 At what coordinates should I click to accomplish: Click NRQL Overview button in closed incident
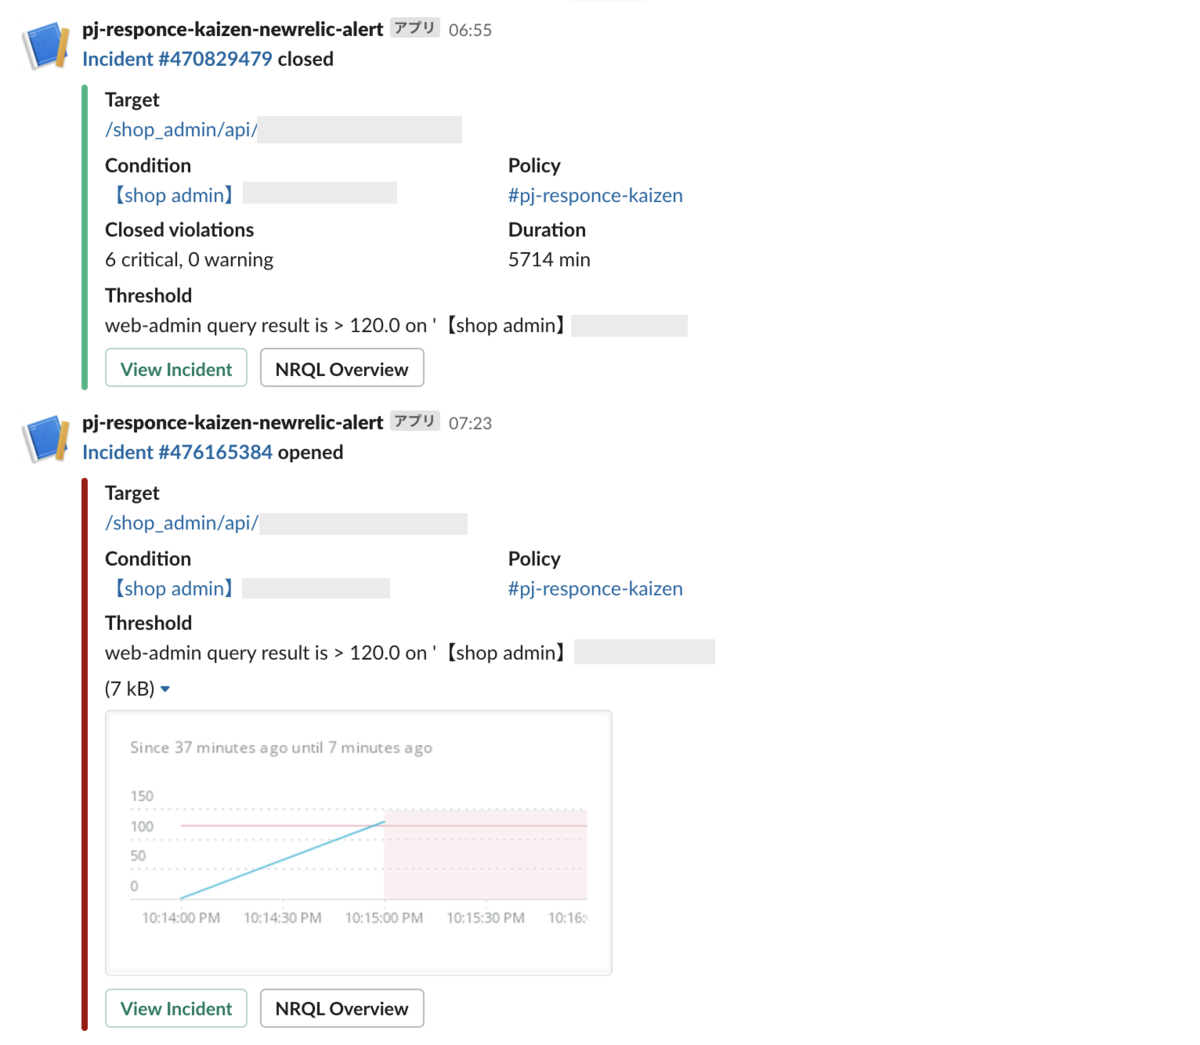(x=342, y=369)
